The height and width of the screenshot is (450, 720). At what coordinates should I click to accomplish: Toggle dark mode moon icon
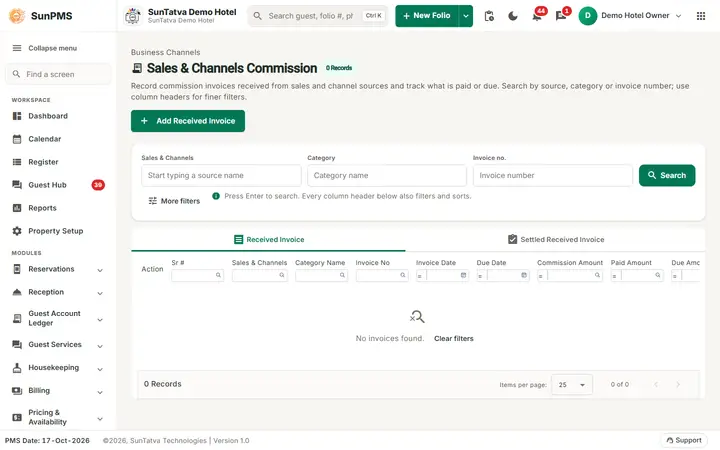point(513,16)
